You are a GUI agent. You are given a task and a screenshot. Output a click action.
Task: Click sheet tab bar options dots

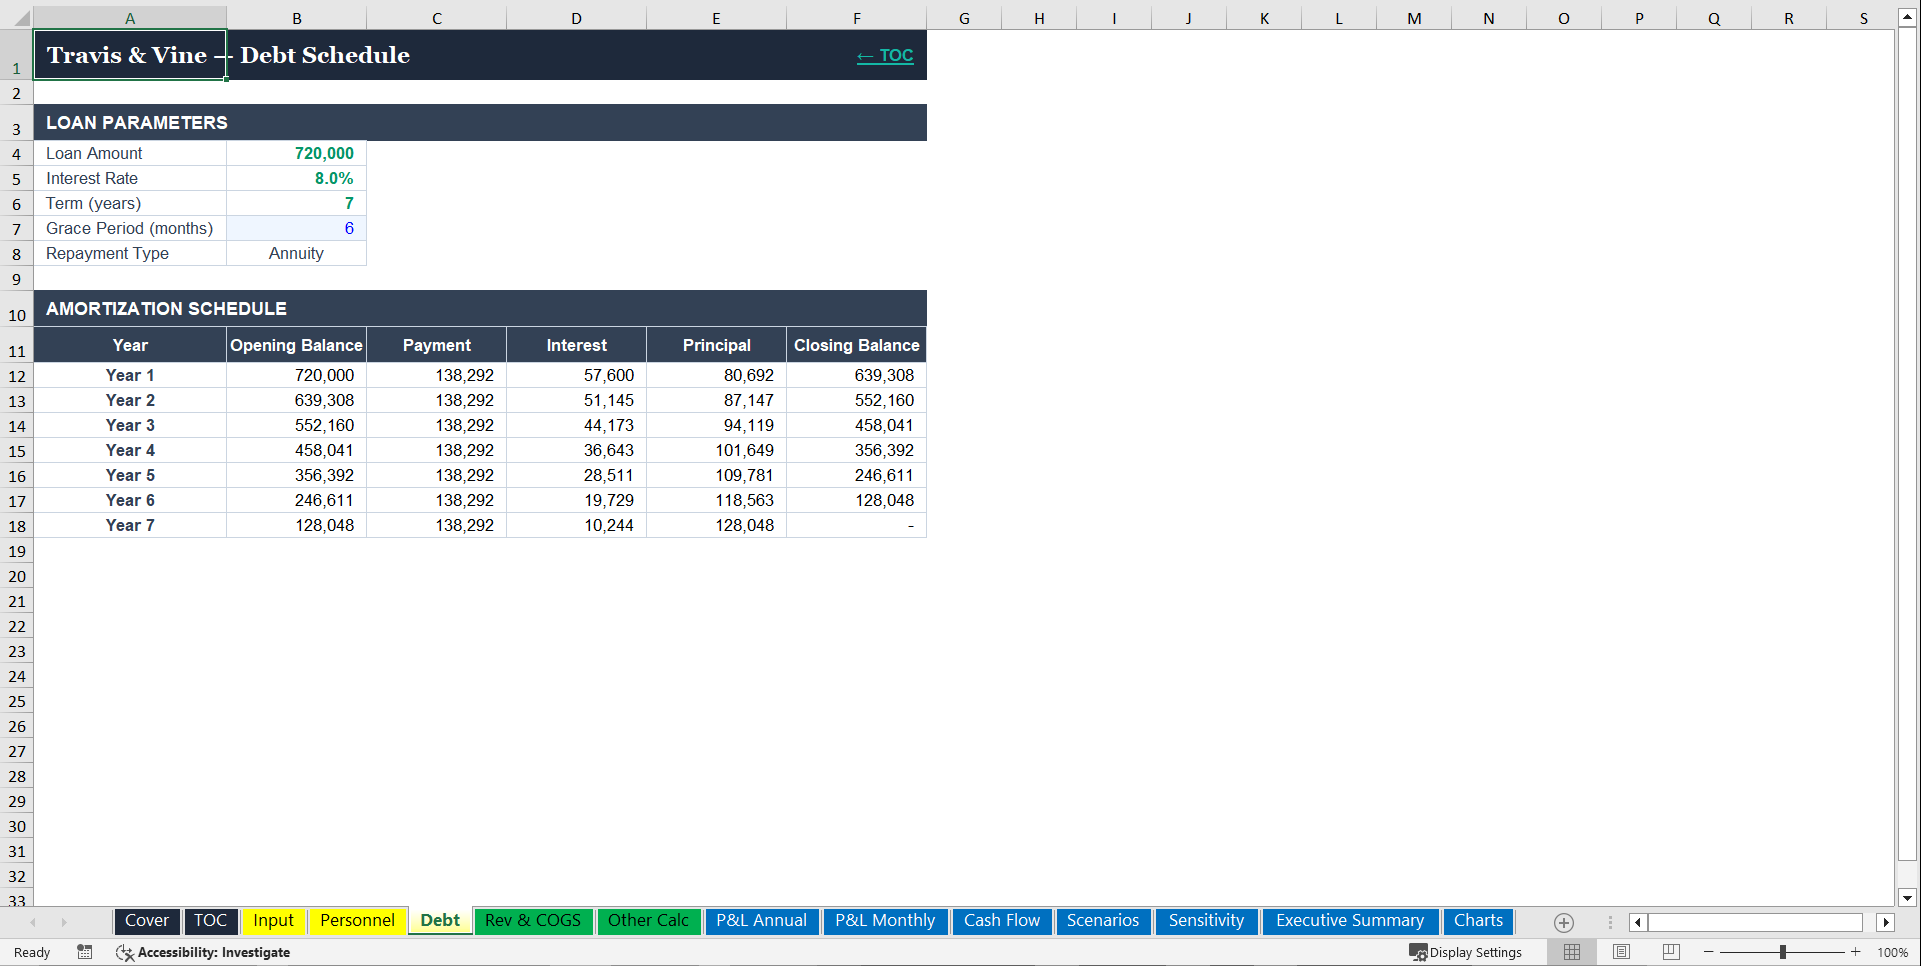click(1610, 922)
